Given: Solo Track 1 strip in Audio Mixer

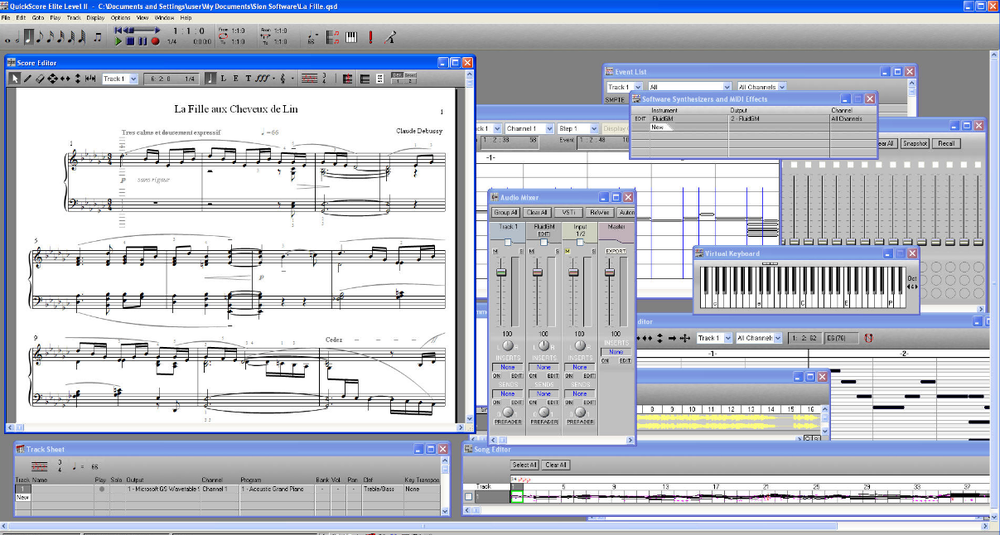Looking at the screenshot, I should 522,251.
